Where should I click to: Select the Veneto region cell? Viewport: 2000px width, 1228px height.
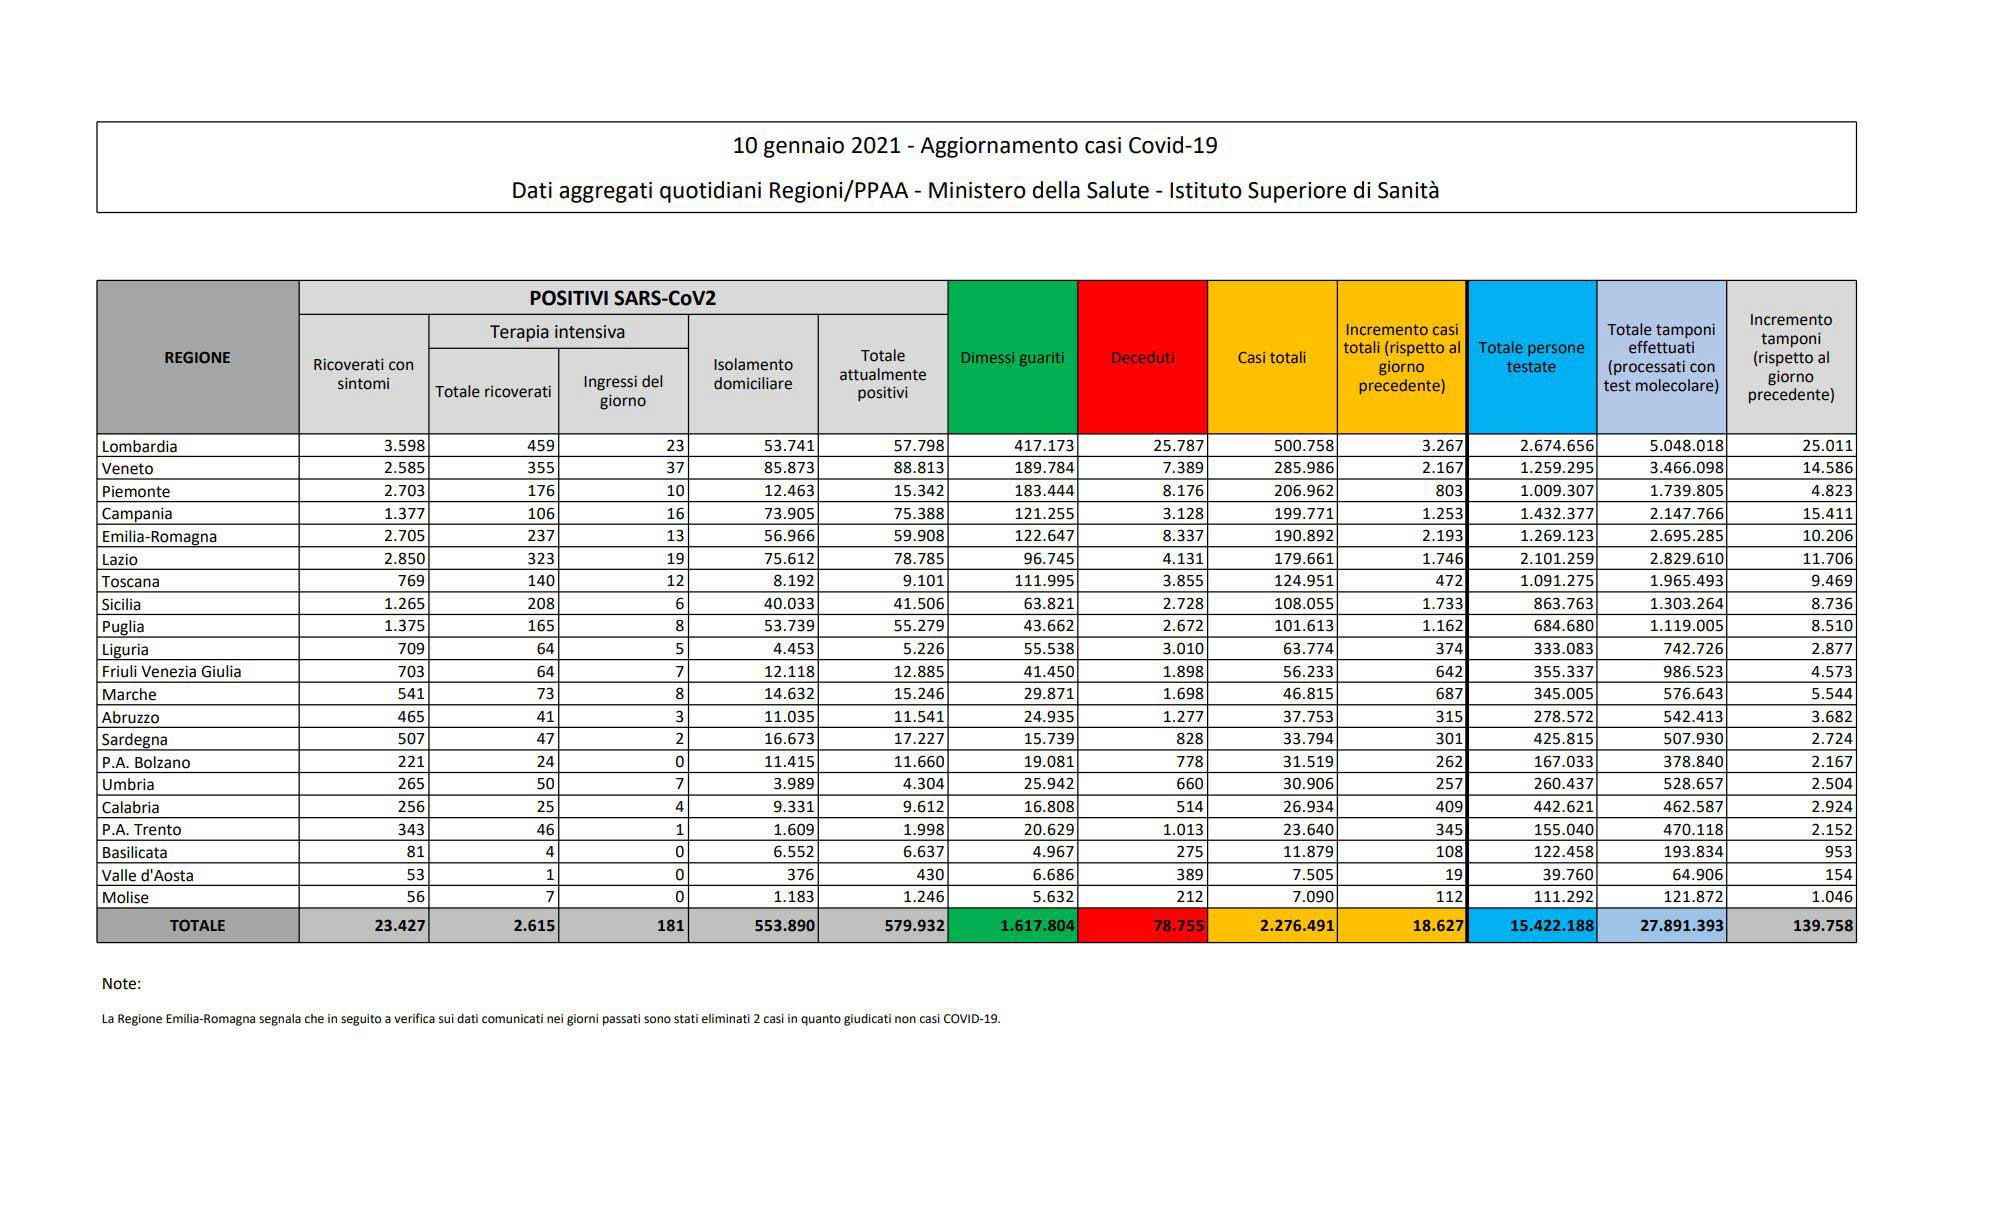pos(127,468)
